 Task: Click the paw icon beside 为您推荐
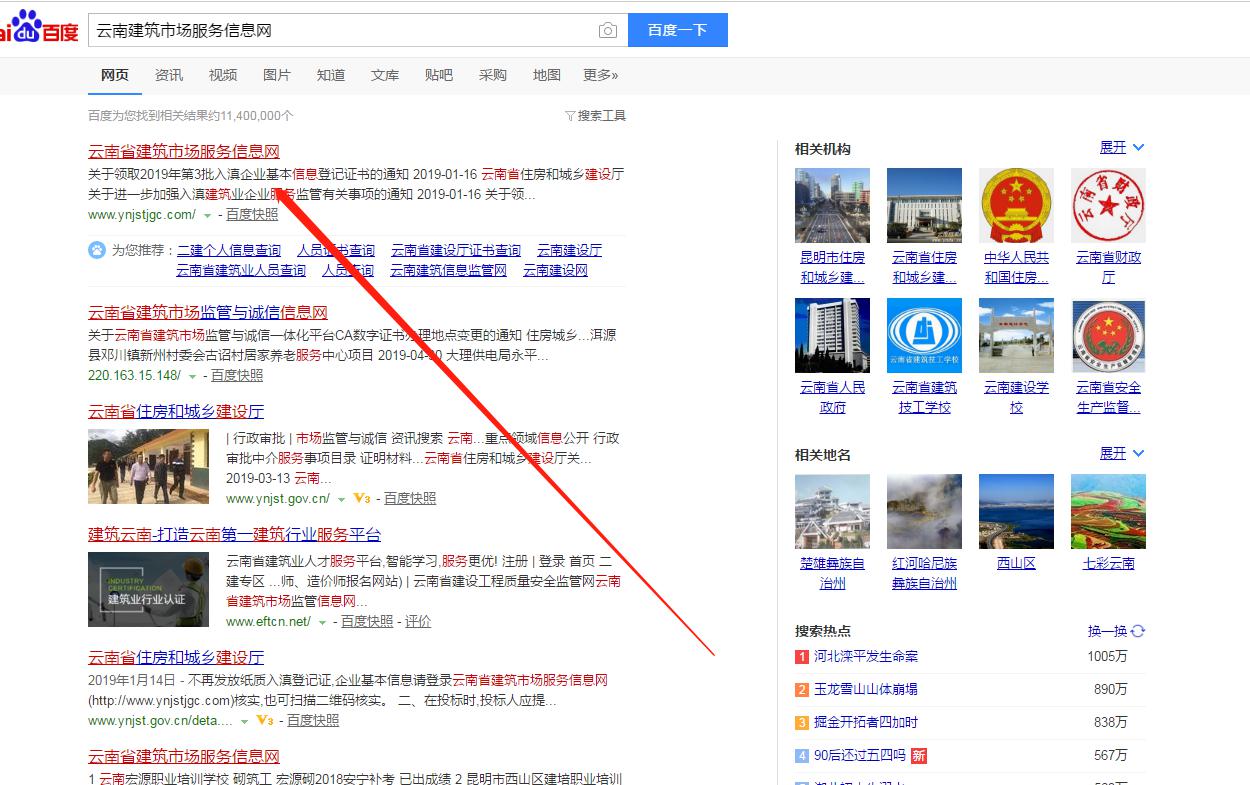(x=97, y=250)
